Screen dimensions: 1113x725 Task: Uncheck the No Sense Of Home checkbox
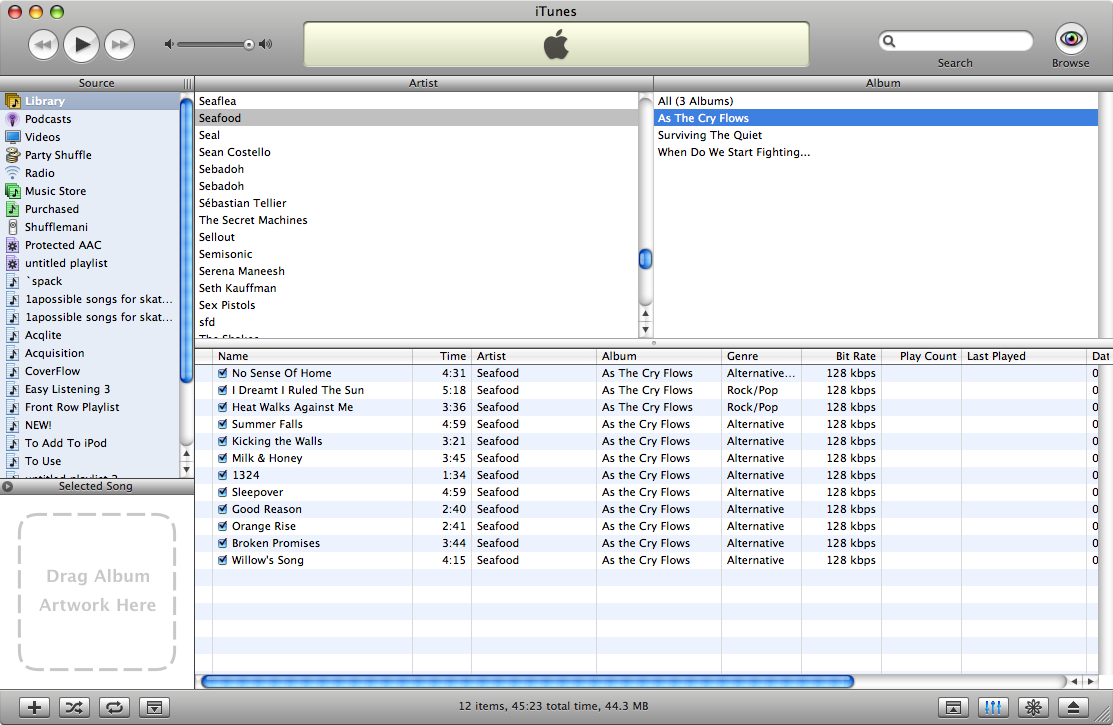(223, 373)
